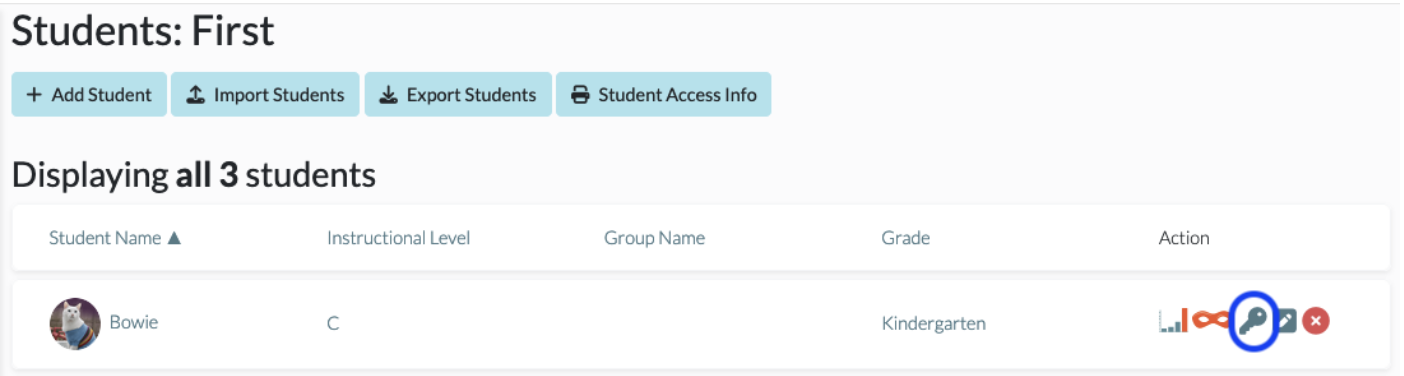Click the Action column header
This screenshot has width=1404, height=376.
[x=1184, y=238]
